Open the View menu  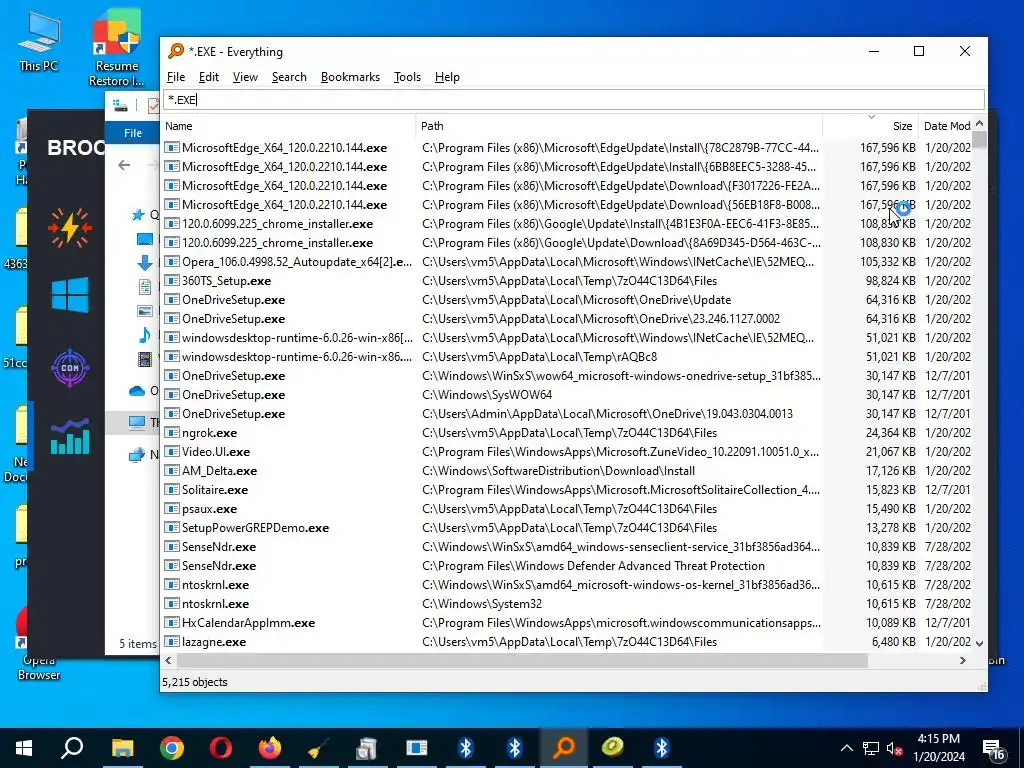point(245,77)
